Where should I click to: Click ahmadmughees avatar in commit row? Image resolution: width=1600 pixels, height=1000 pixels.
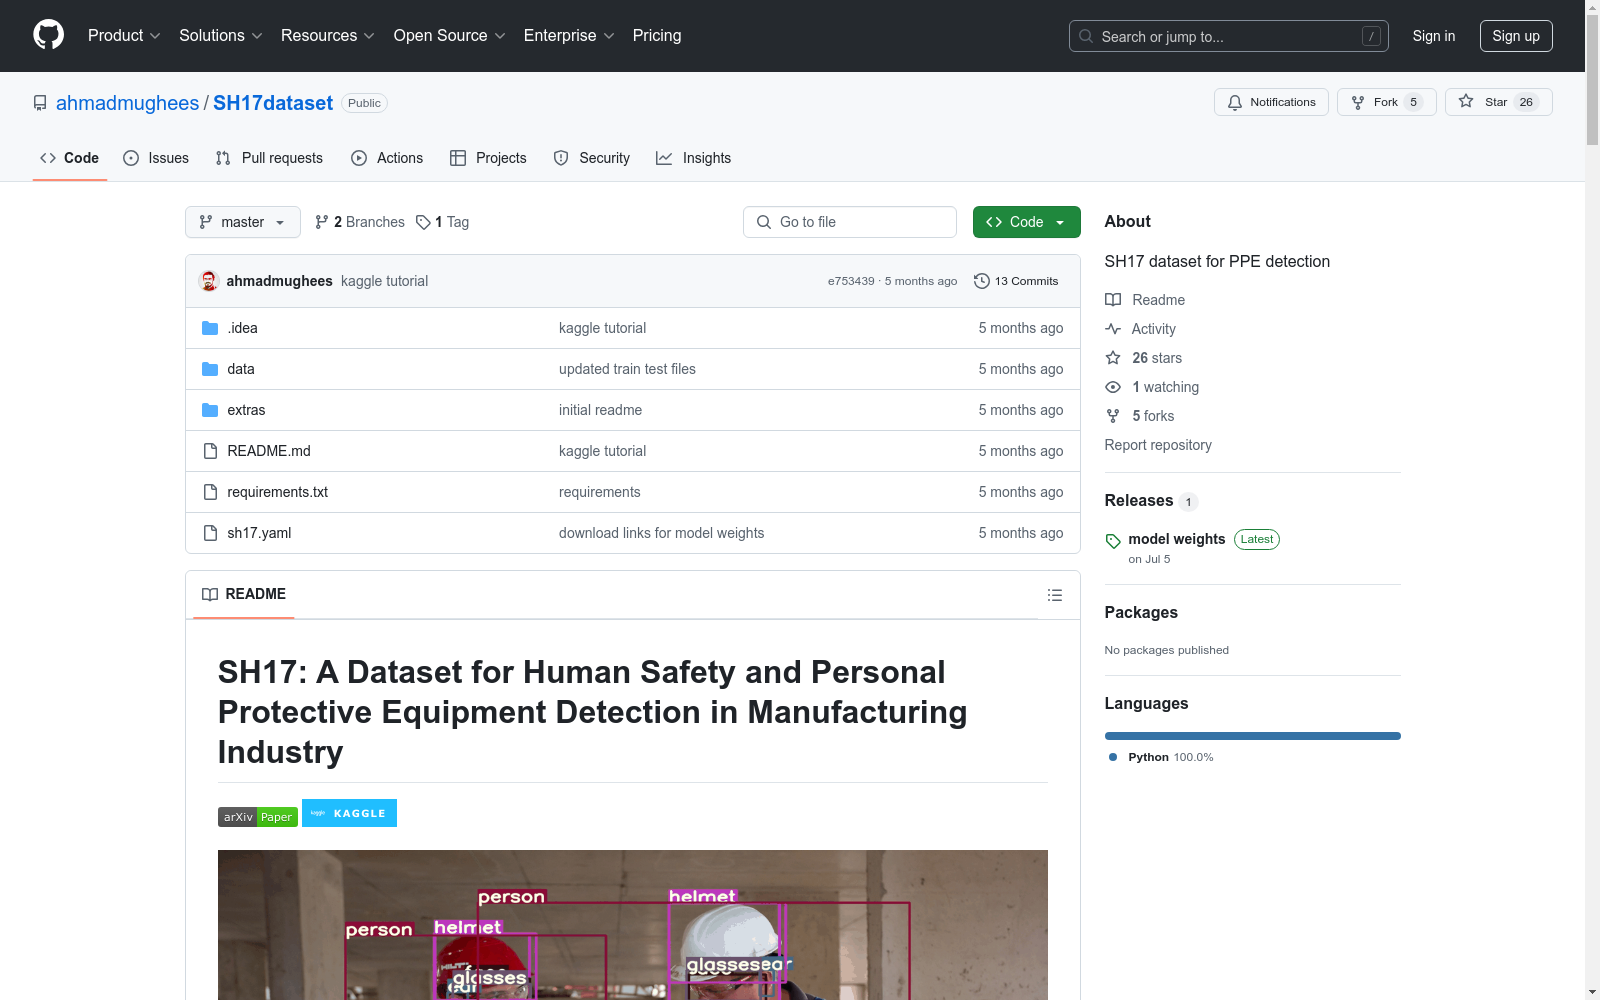(x=209, y=281)
